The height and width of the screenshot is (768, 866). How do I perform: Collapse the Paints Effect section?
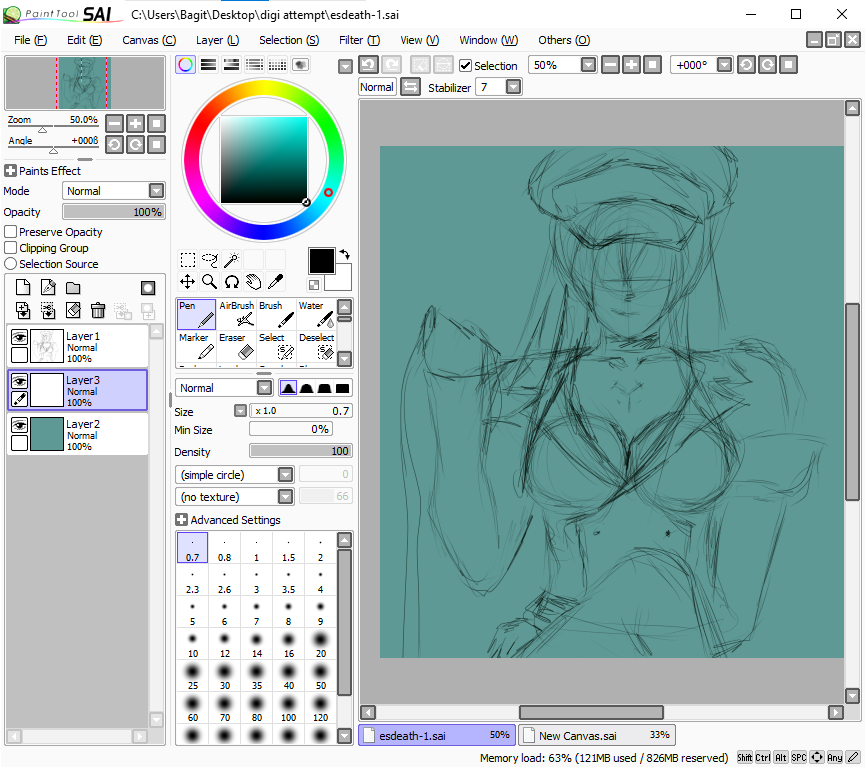(x=10, y=171)
